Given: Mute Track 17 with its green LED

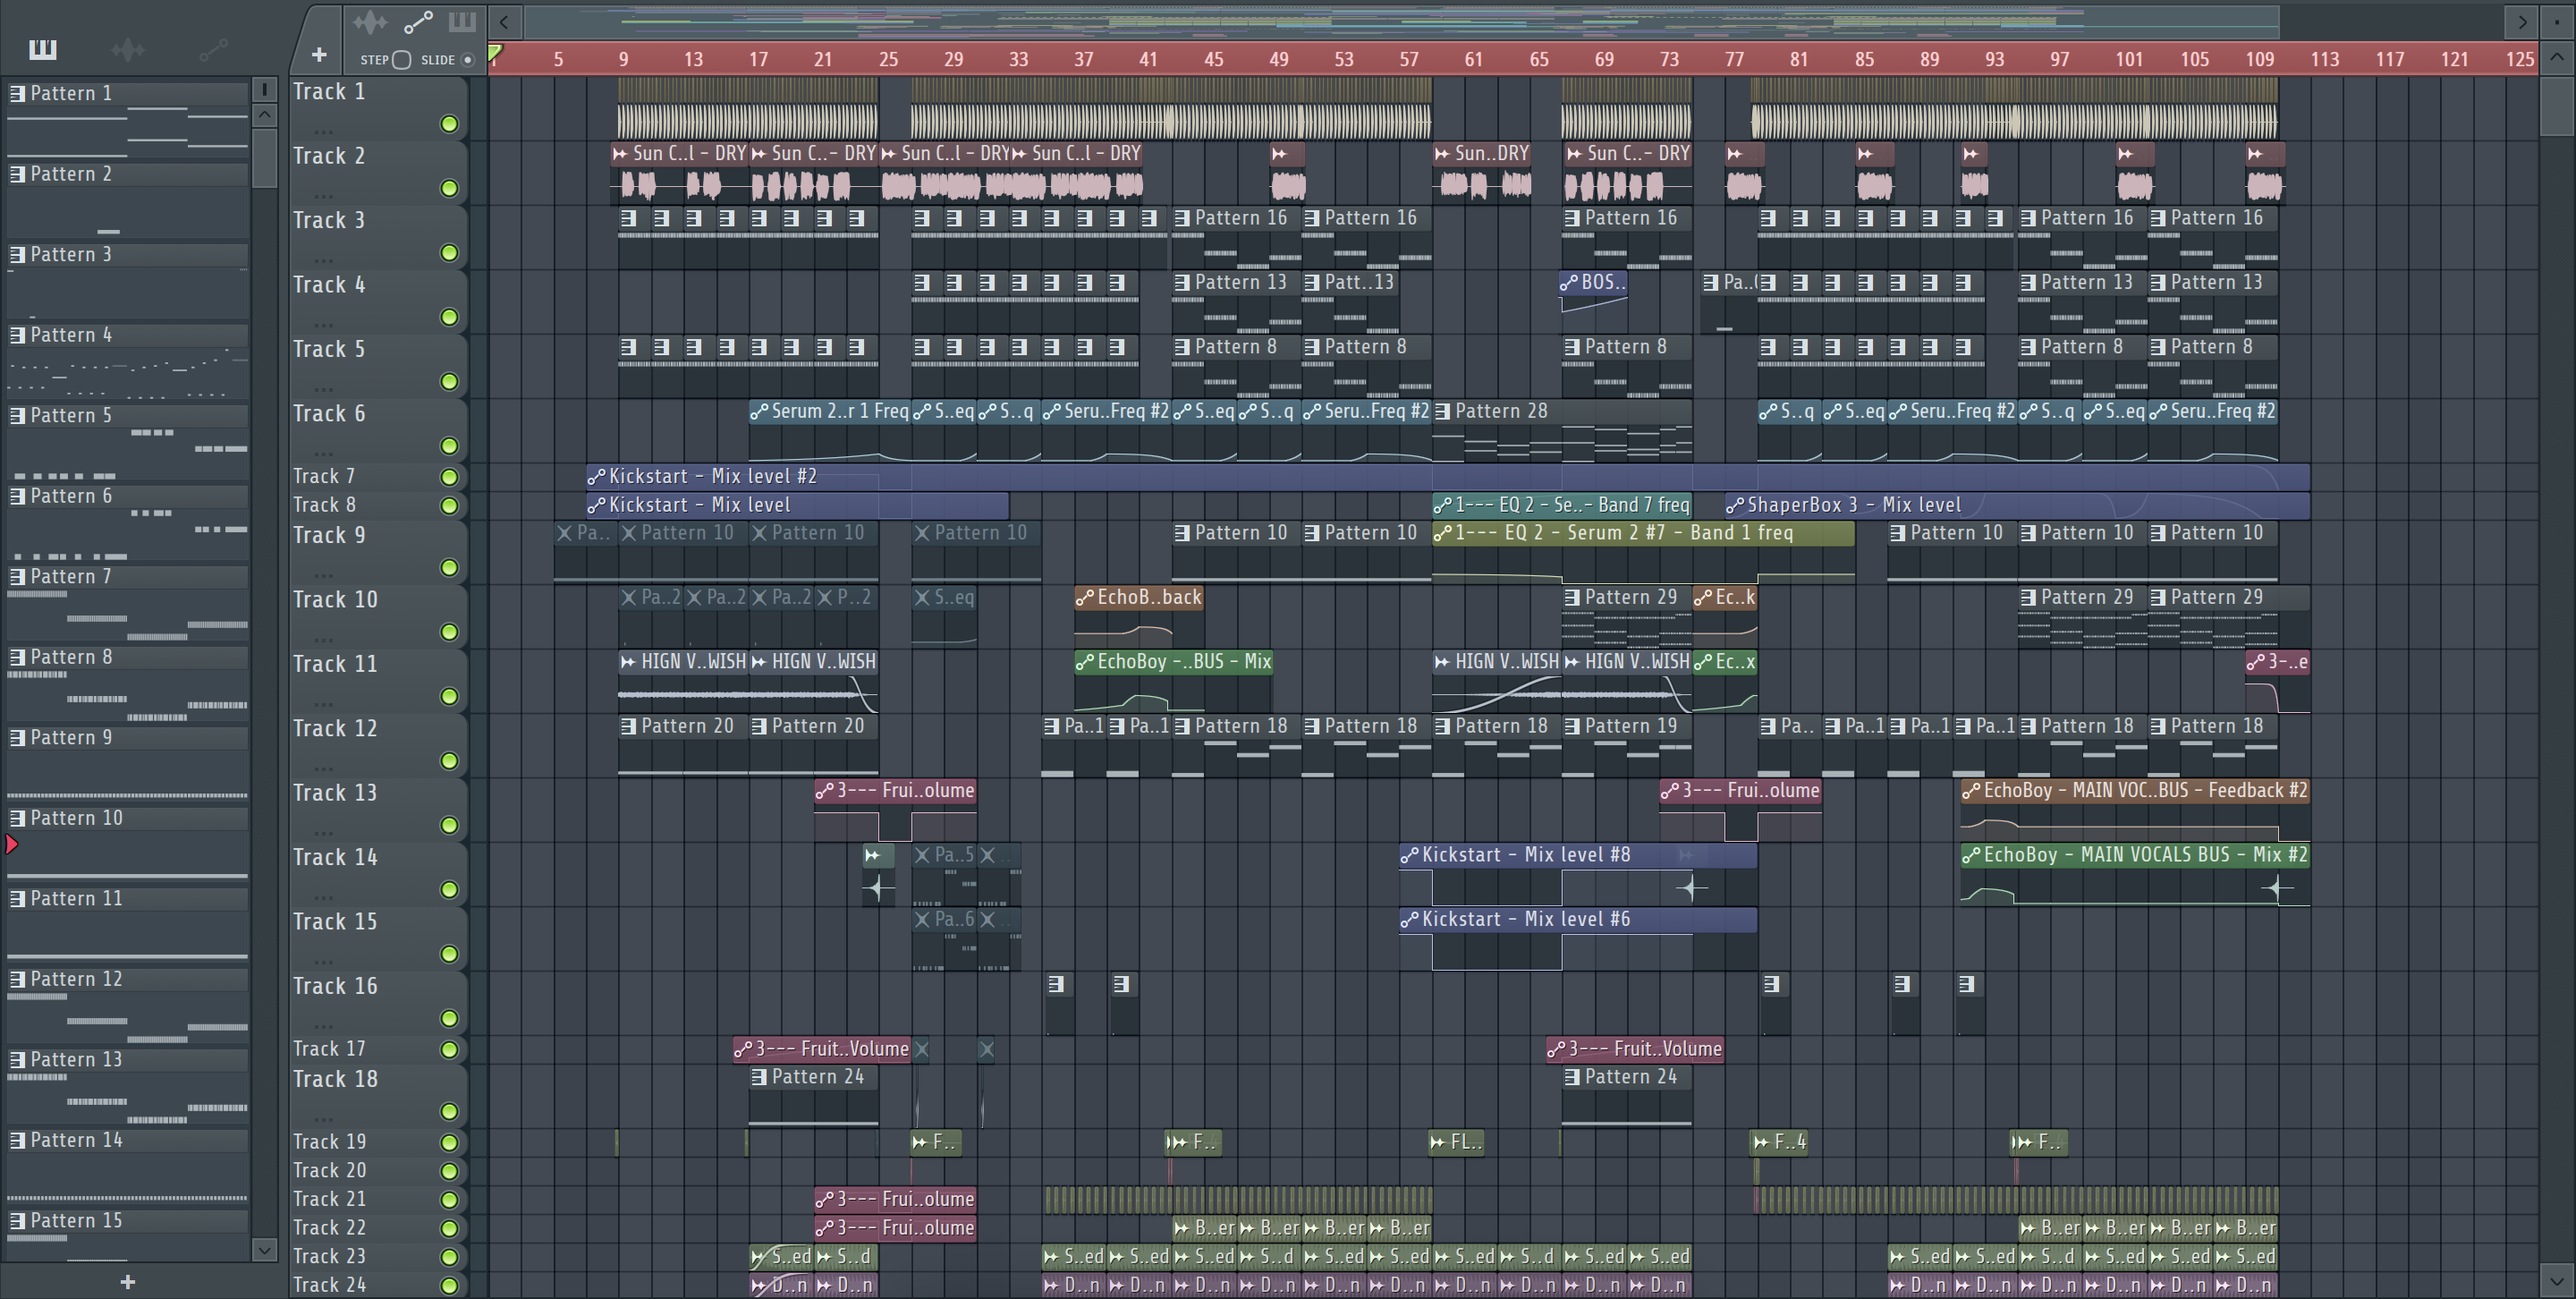Looking at the screenshot, I should click(449, 1050).
